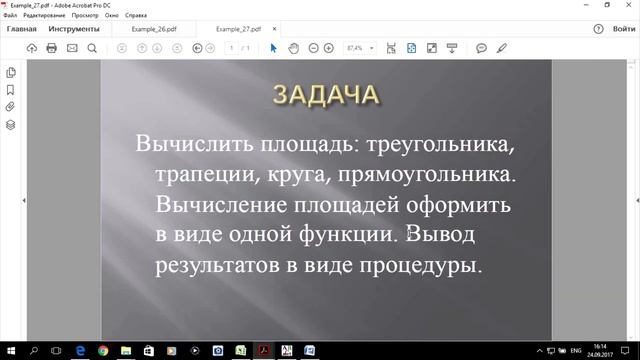Launch Google Chrome from taskbar

pyautogui.click(x=103, y=351)
